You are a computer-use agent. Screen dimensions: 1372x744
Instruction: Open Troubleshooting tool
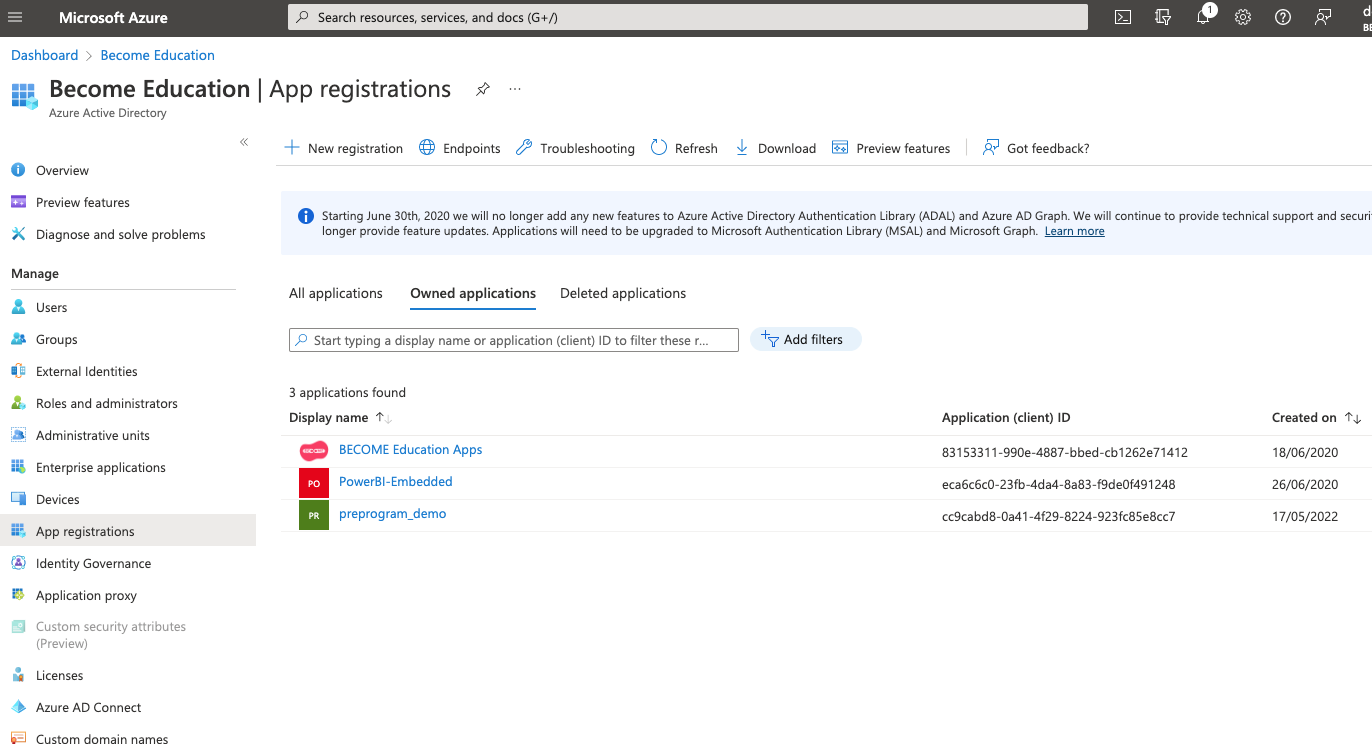(575, 148)
